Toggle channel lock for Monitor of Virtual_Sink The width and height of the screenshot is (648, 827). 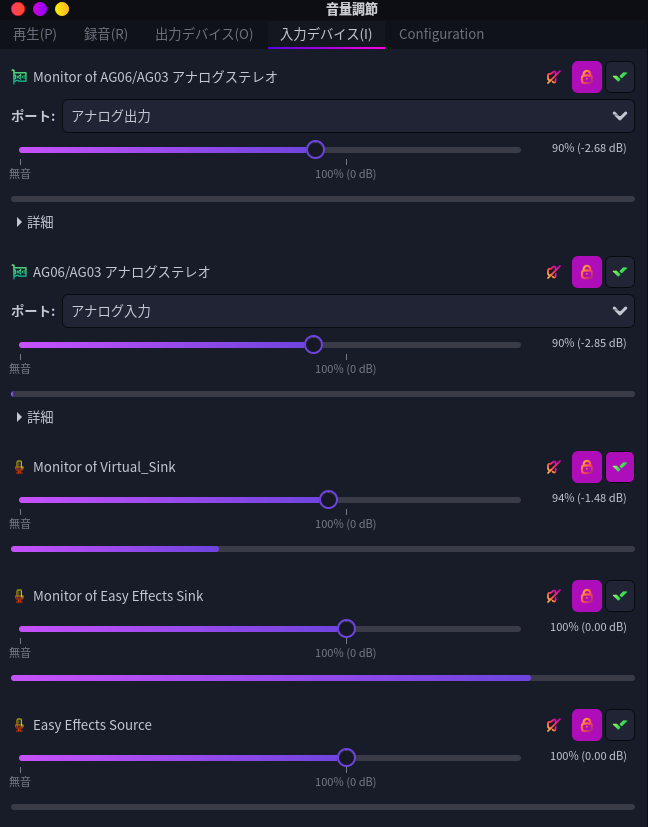click(587, 467)
